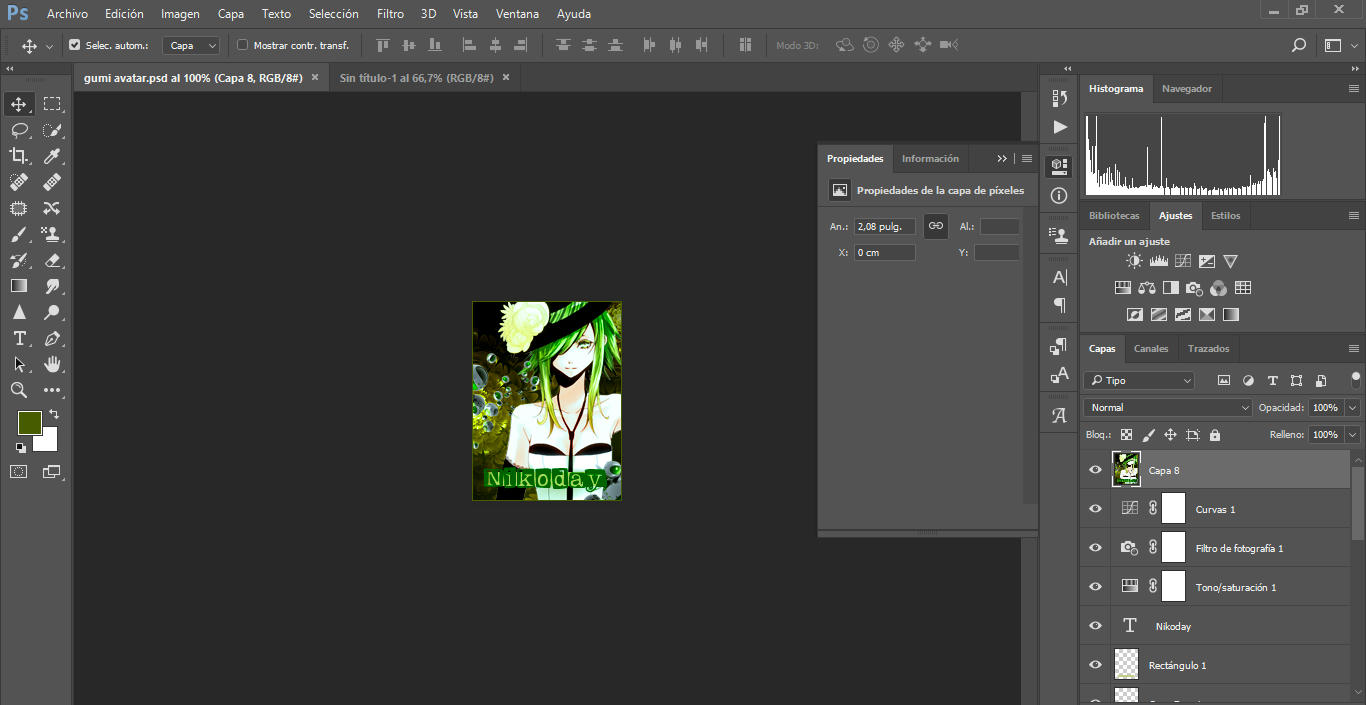Open the Filtro menu
The image size is (1366, 705).
[x=391, y=14]
